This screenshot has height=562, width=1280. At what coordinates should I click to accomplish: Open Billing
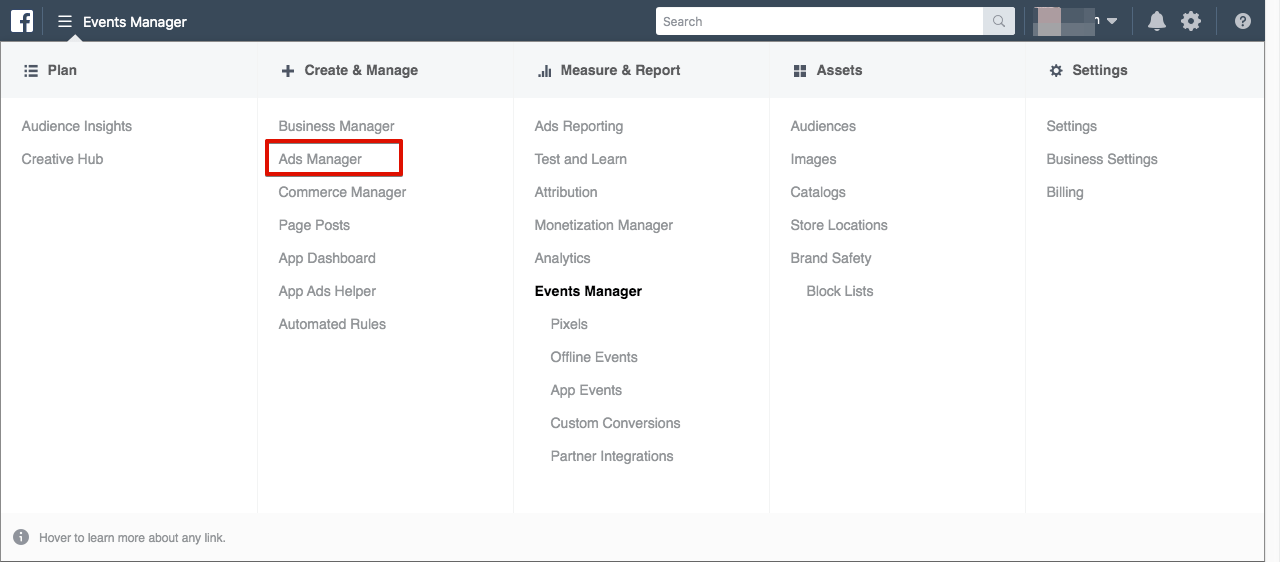(x=1065, y=192)
